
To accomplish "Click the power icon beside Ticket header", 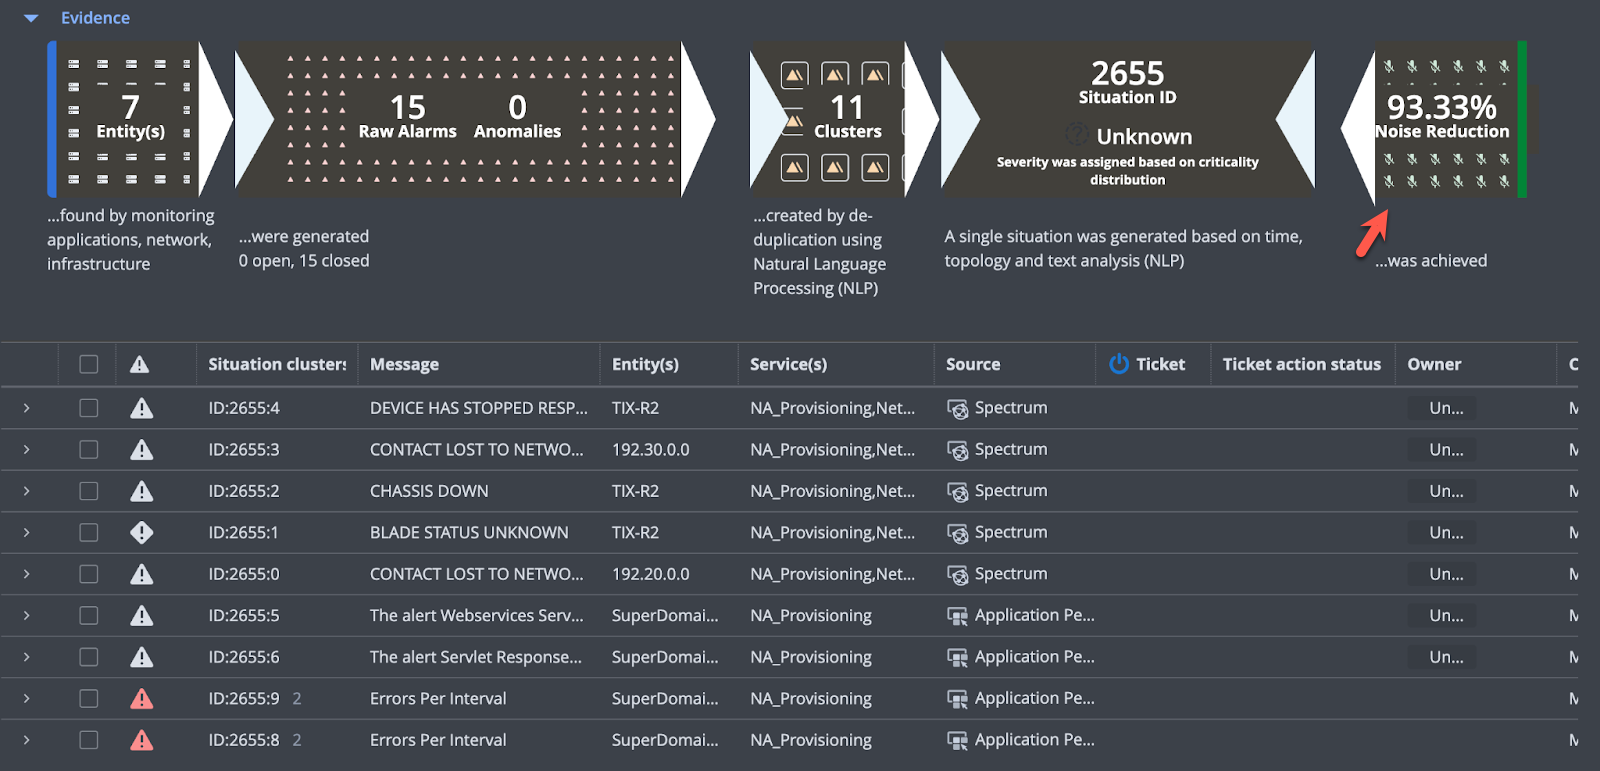I will coord(1119,364).
